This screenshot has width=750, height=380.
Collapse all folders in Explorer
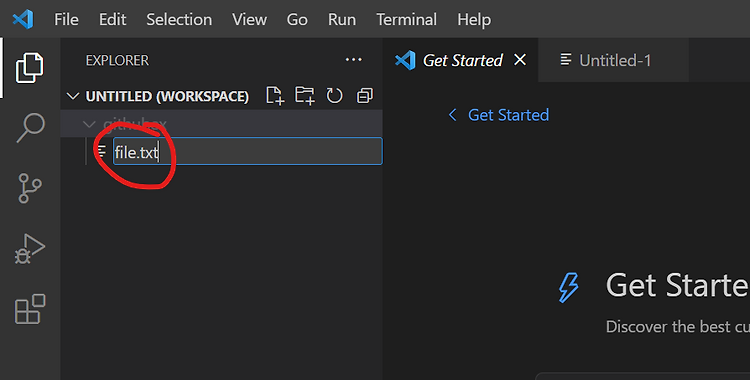(365, 96)
